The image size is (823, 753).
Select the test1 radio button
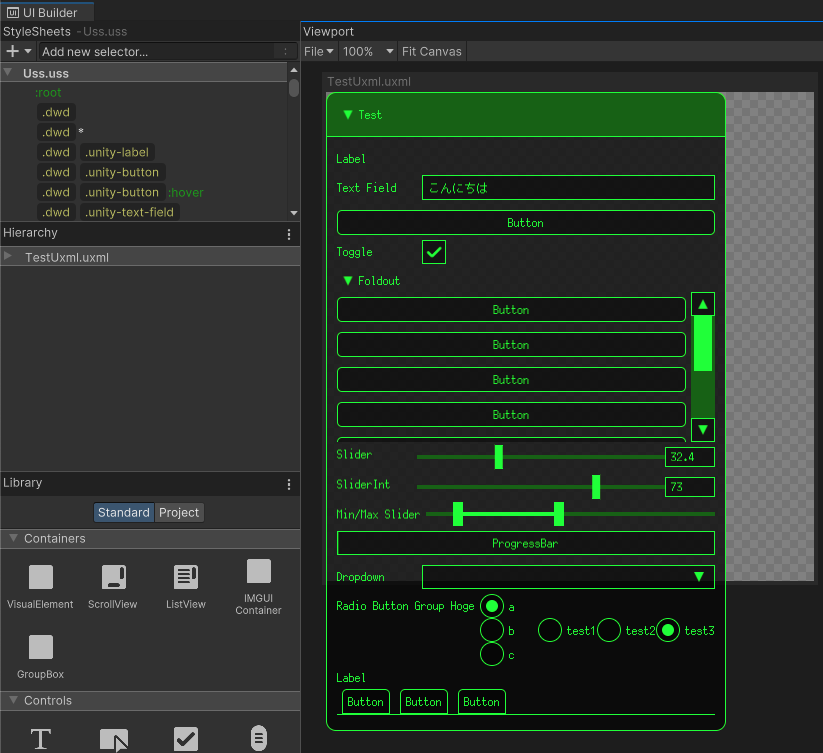[x=550, y=630]
